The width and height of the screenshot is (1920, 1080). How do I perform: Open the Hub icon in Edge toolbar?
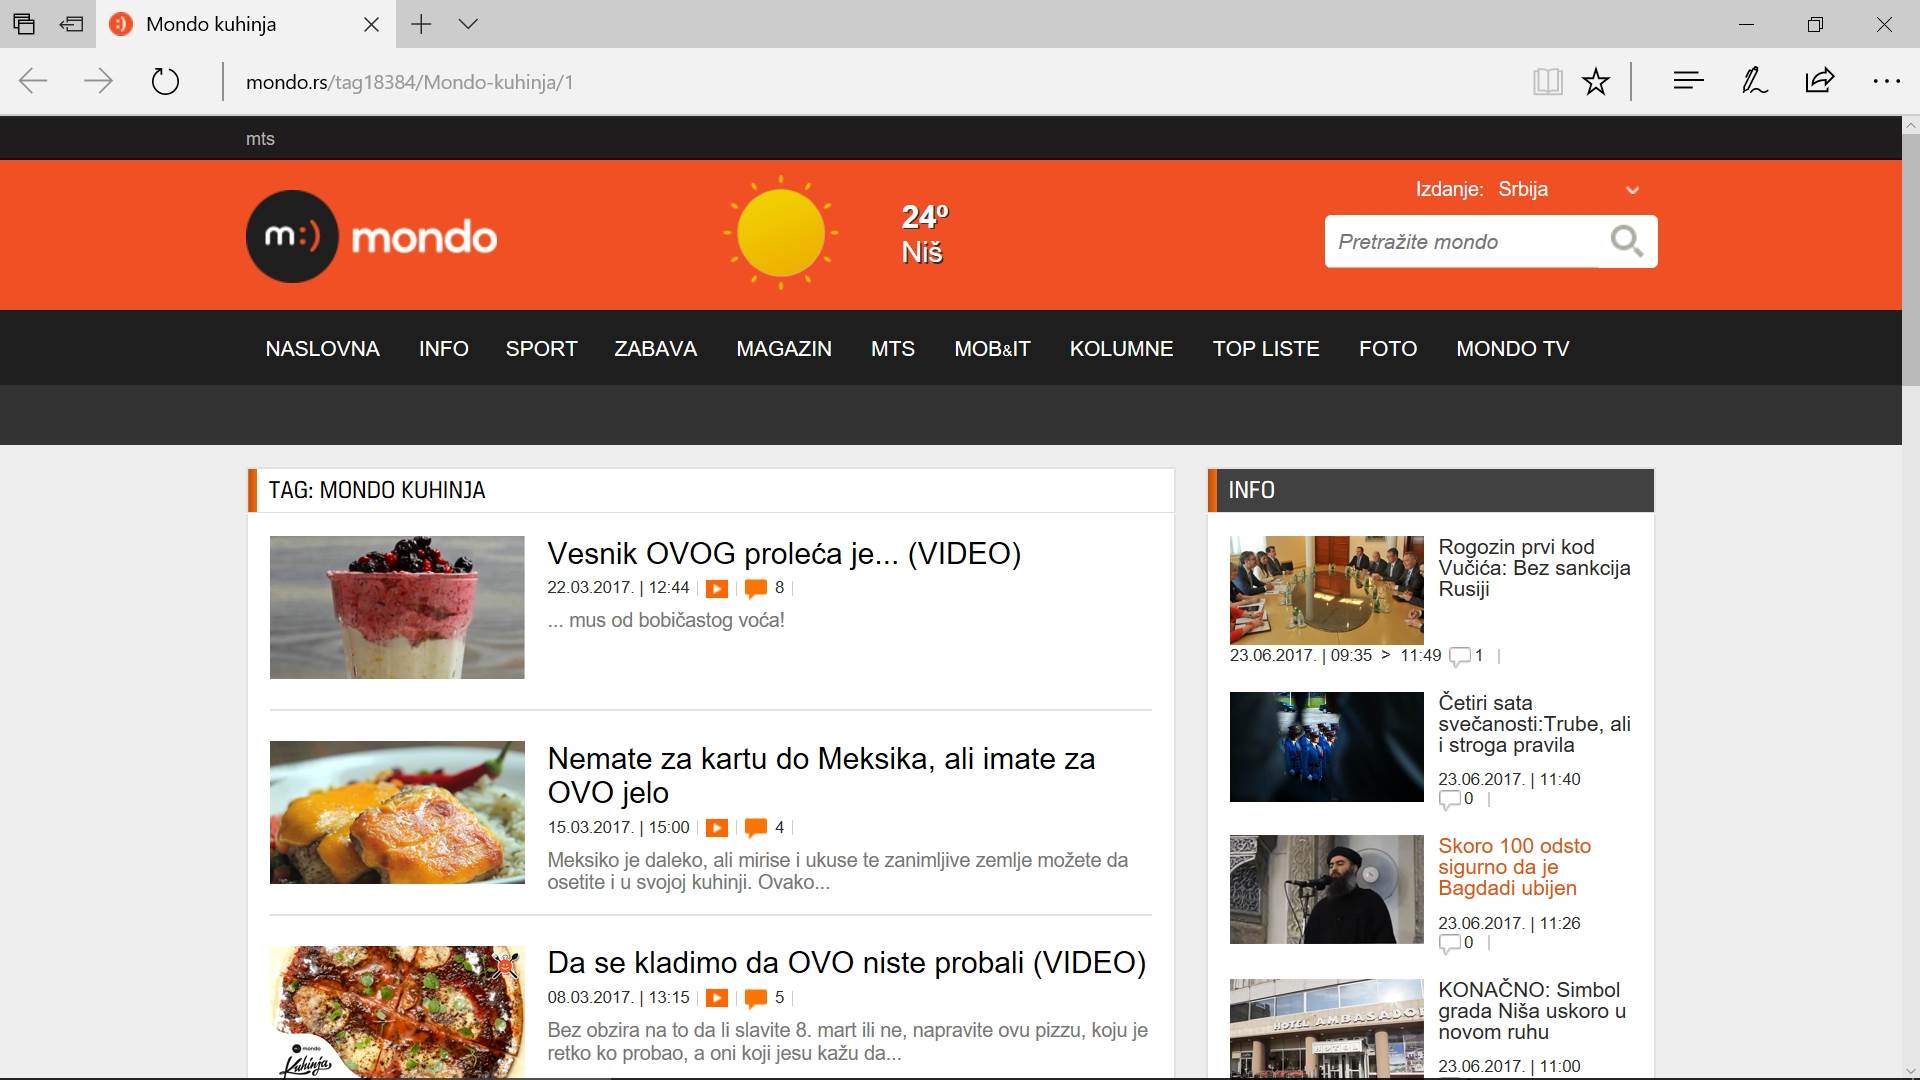click(1688, 81)
